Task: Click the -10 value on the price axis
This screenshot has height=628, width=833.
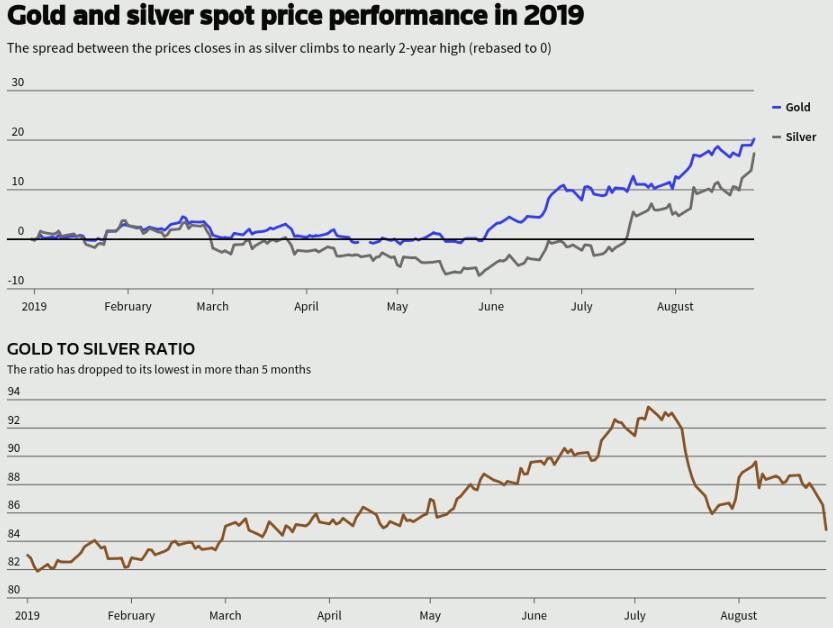Action: pyautogui.click(x=16, y=281)
